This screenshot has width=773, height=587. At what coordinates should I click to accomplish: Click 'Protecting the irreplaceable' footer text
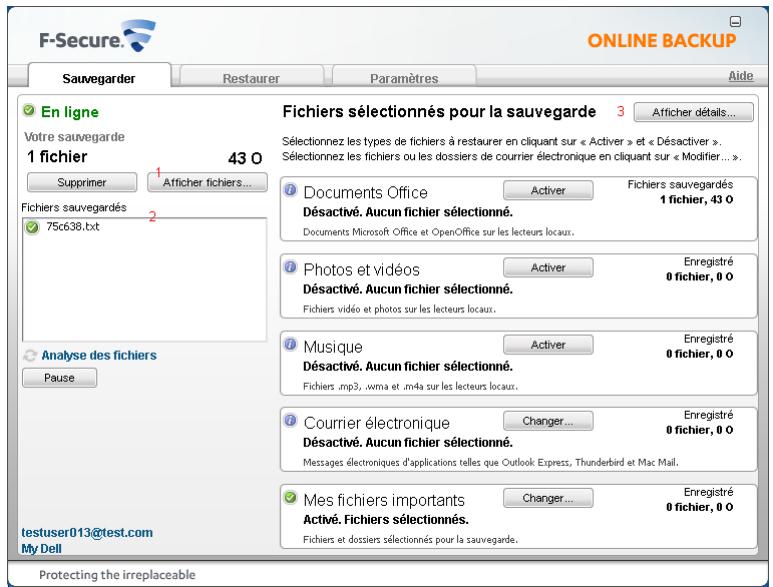pyautogui.click(x=117, y=575)
